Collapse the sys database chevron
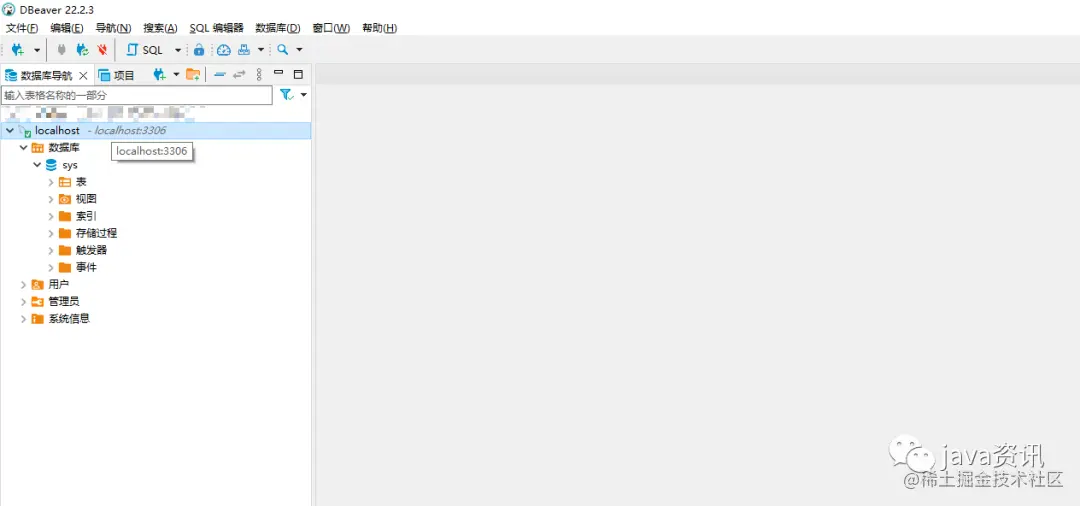This screenshot has width=1080, height=506. coord(37,165)
